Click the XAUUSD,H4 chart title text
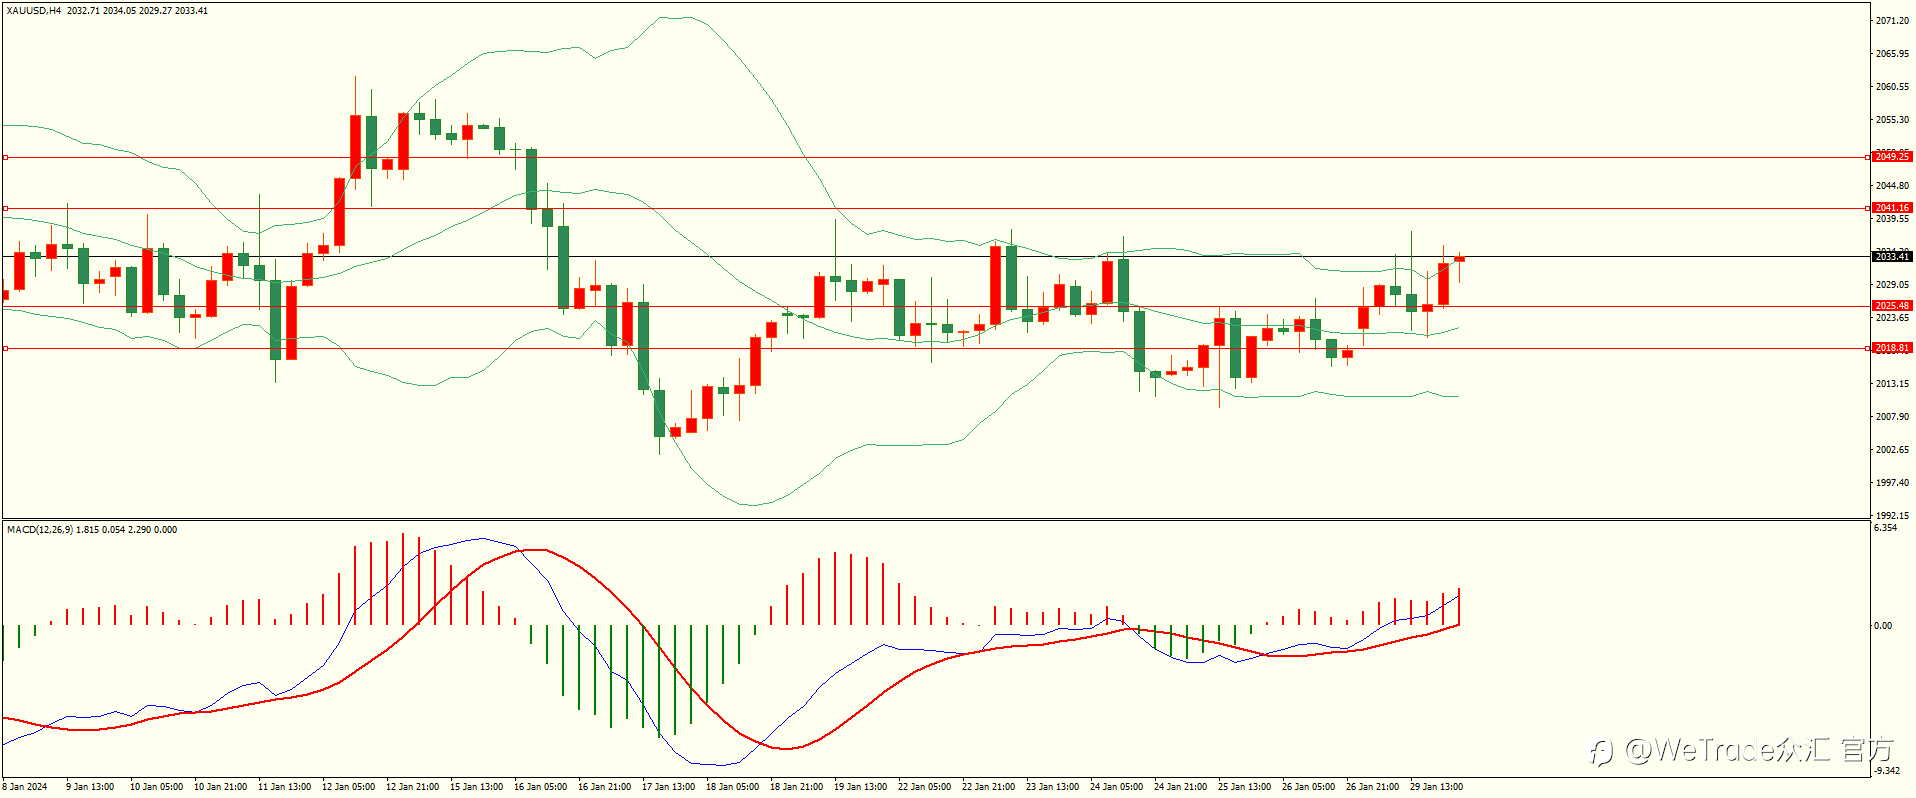Image resolution: width=1916 pixels, height=798 pixels. click(34, 10)
